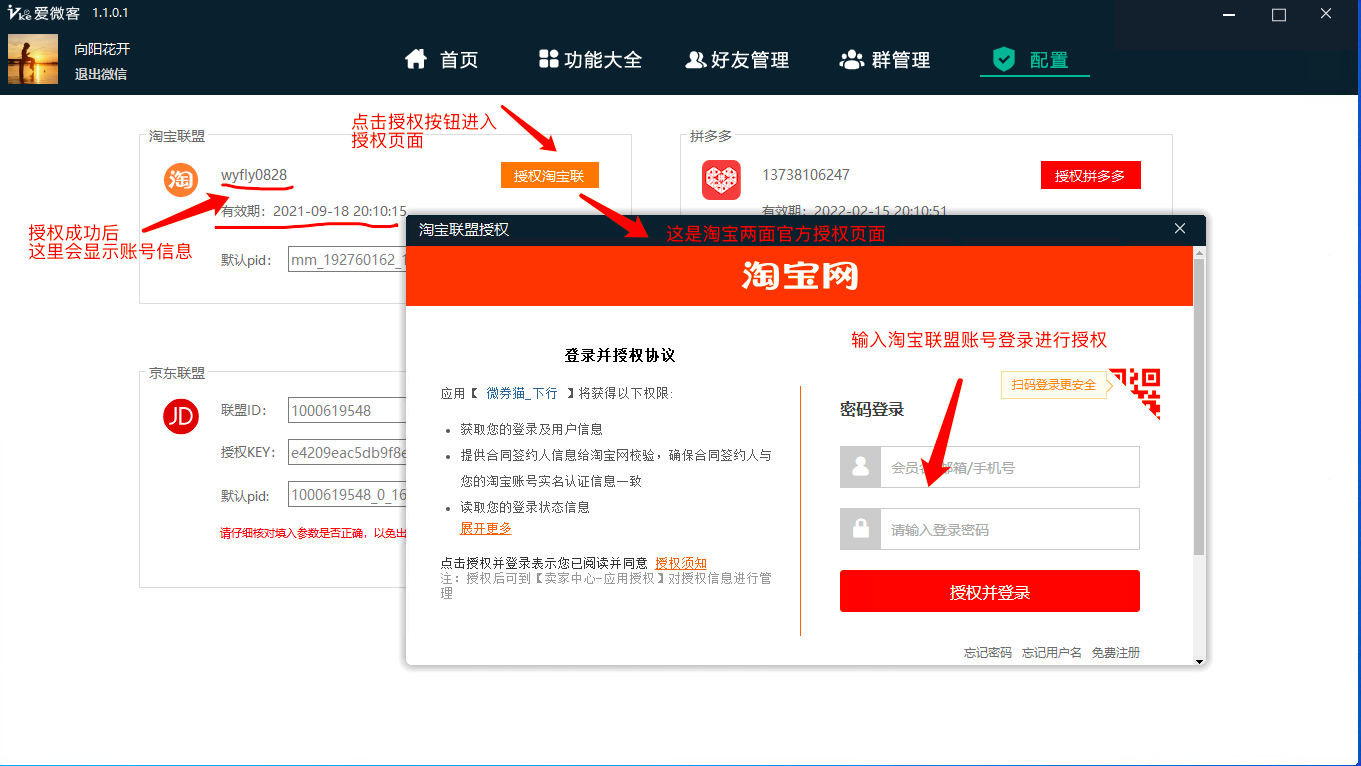Click the JD 授权KEY input field

(x=347, y=452)
